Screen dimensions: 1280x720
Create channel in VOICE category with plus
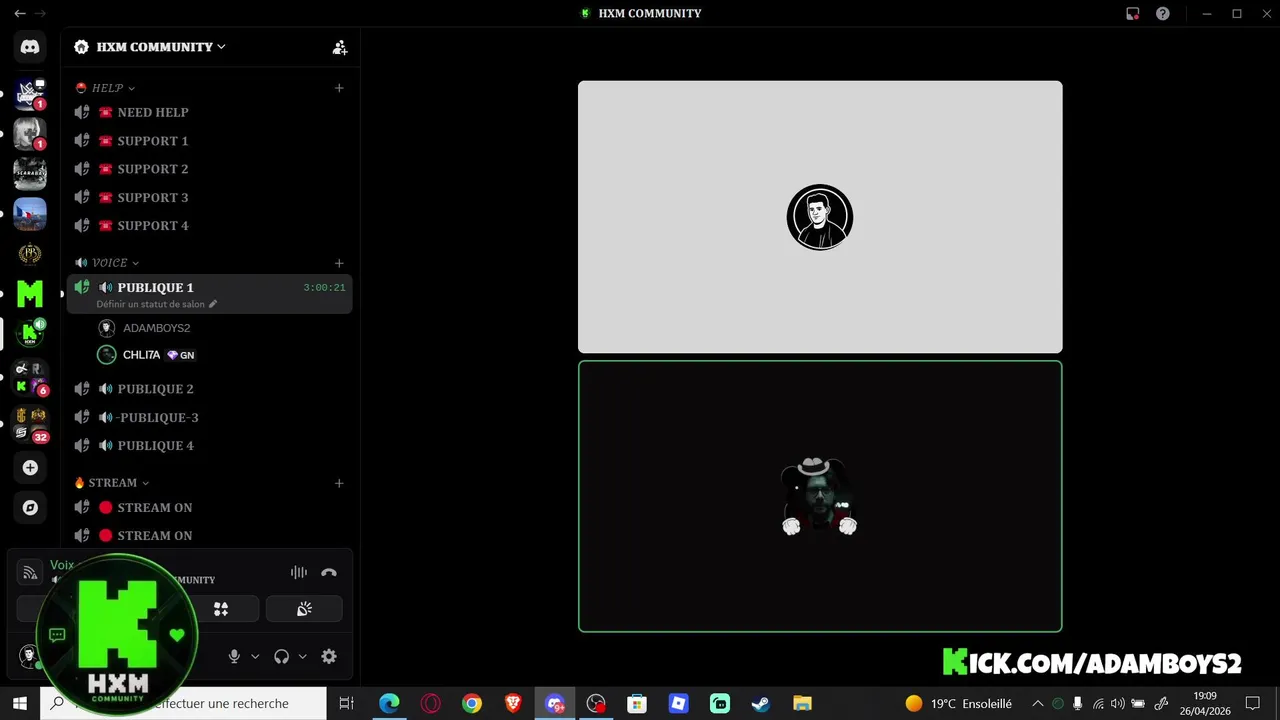[x=339, y=263]
